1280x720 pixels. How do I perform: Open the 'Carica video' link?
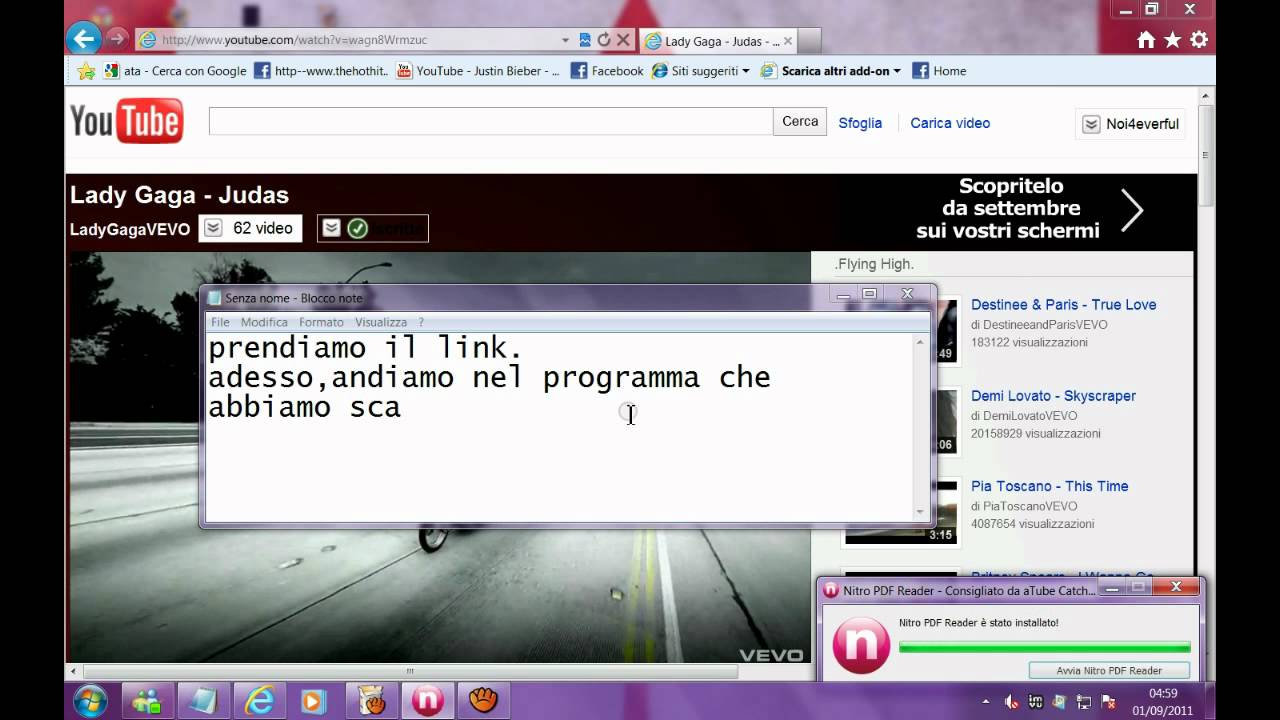[x=950, y=123]
